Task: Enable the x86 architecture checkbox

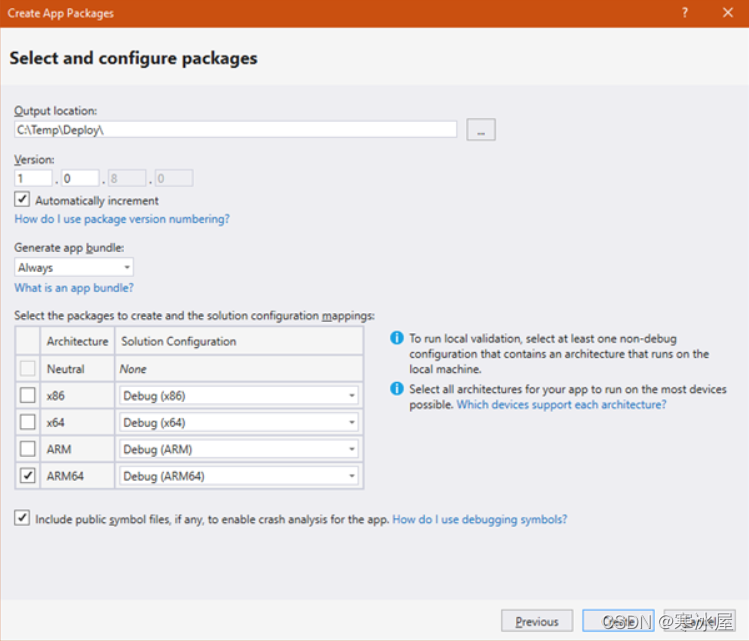Action: 29,395
